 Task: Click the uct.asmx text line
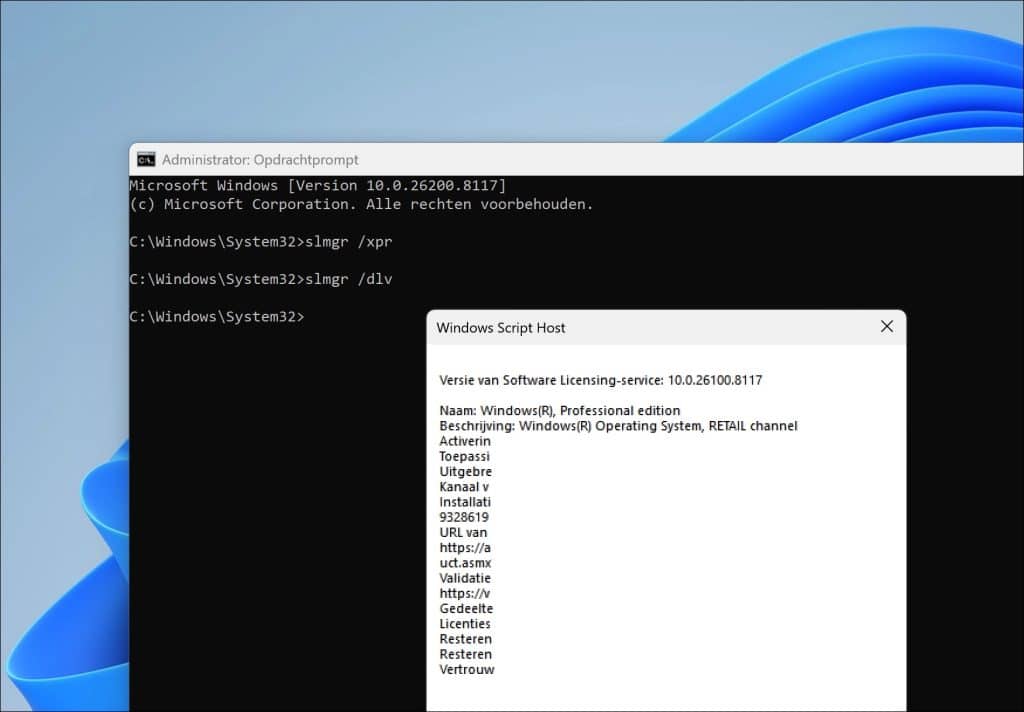(465, 563)
